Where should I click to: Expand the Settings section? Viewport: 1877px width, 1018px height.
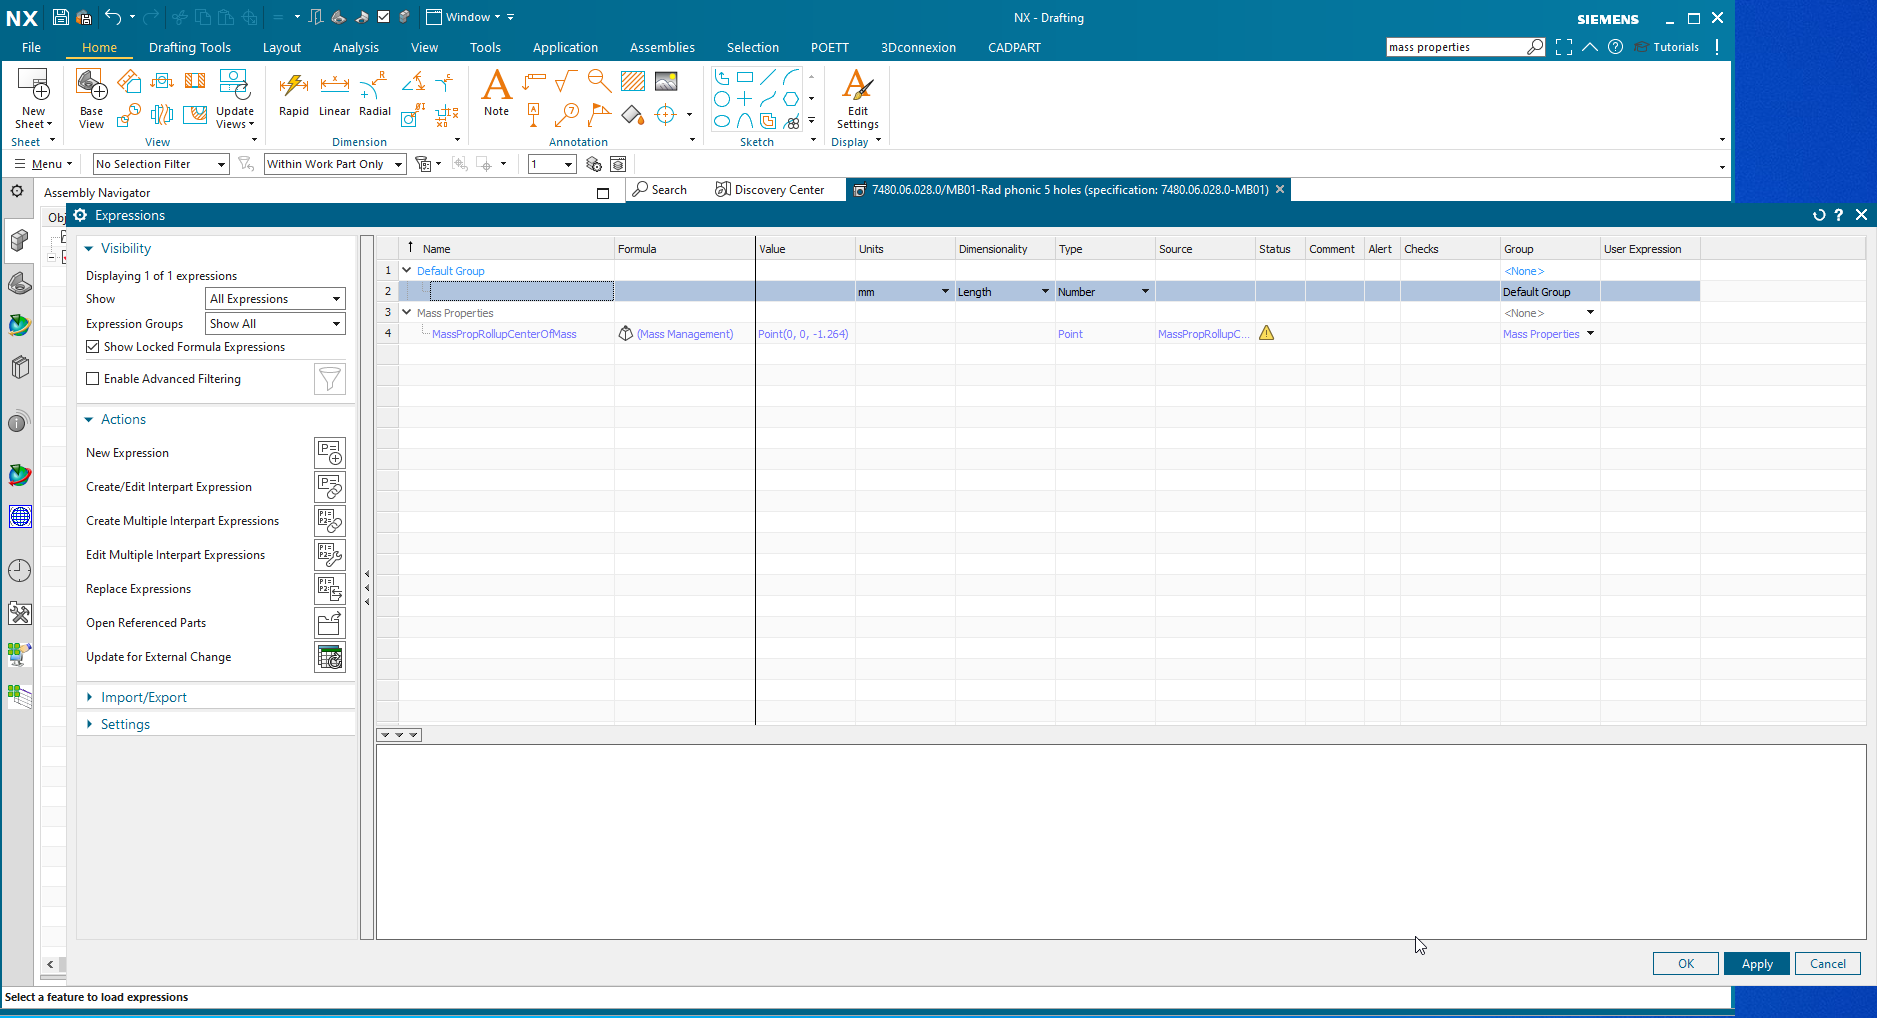pyautogui.click(x=89, y=724)
